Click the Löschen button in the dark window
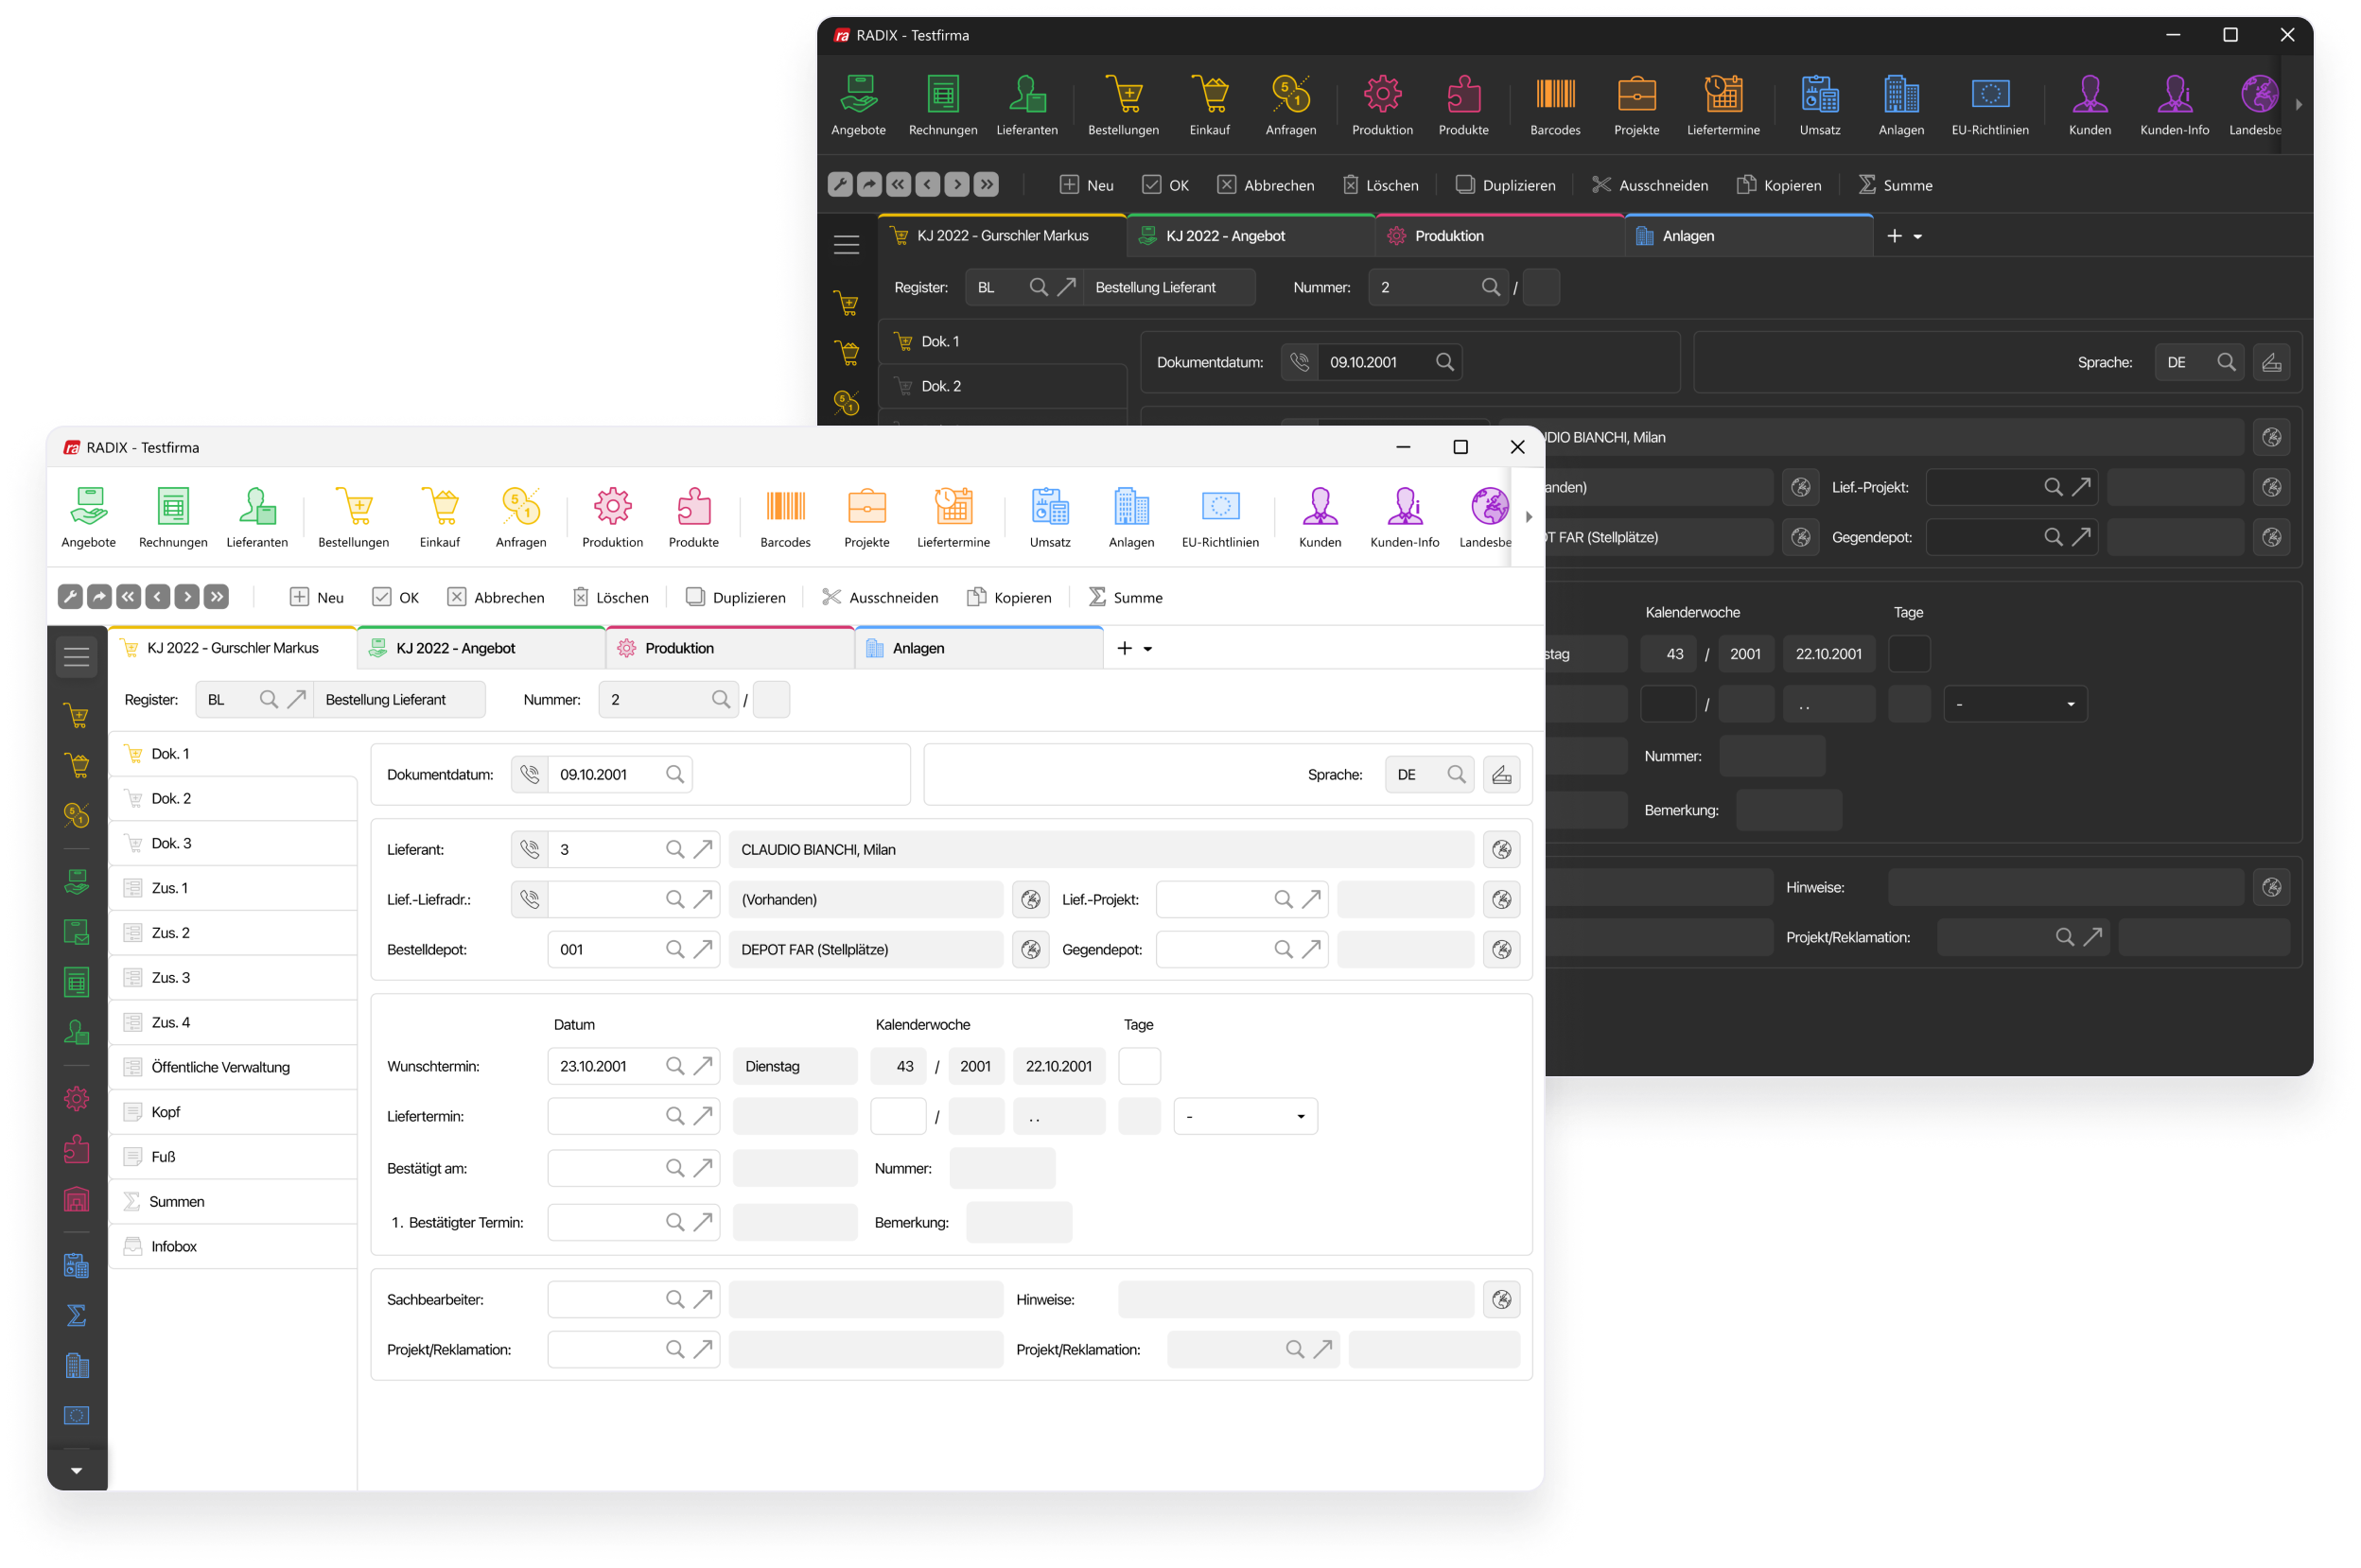This screenshot has width=2361, height=1568. point(1379,185)
